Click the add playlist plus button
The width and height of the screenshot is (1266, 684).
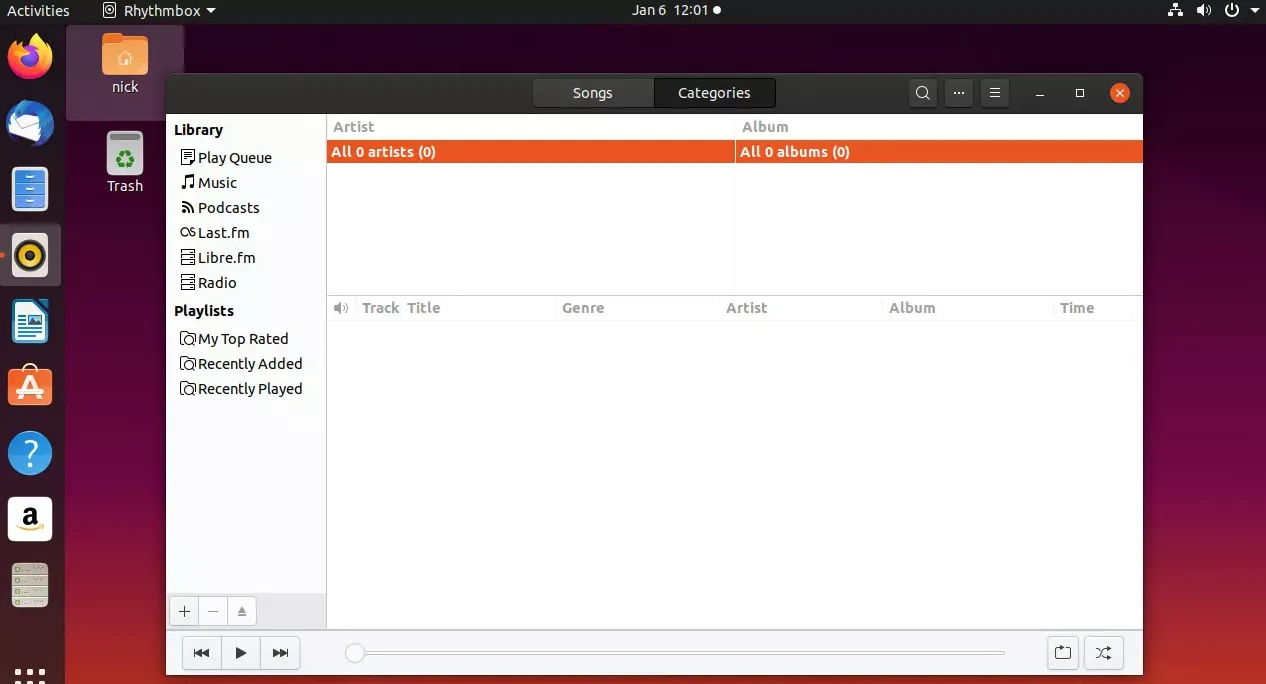[184, 611]
